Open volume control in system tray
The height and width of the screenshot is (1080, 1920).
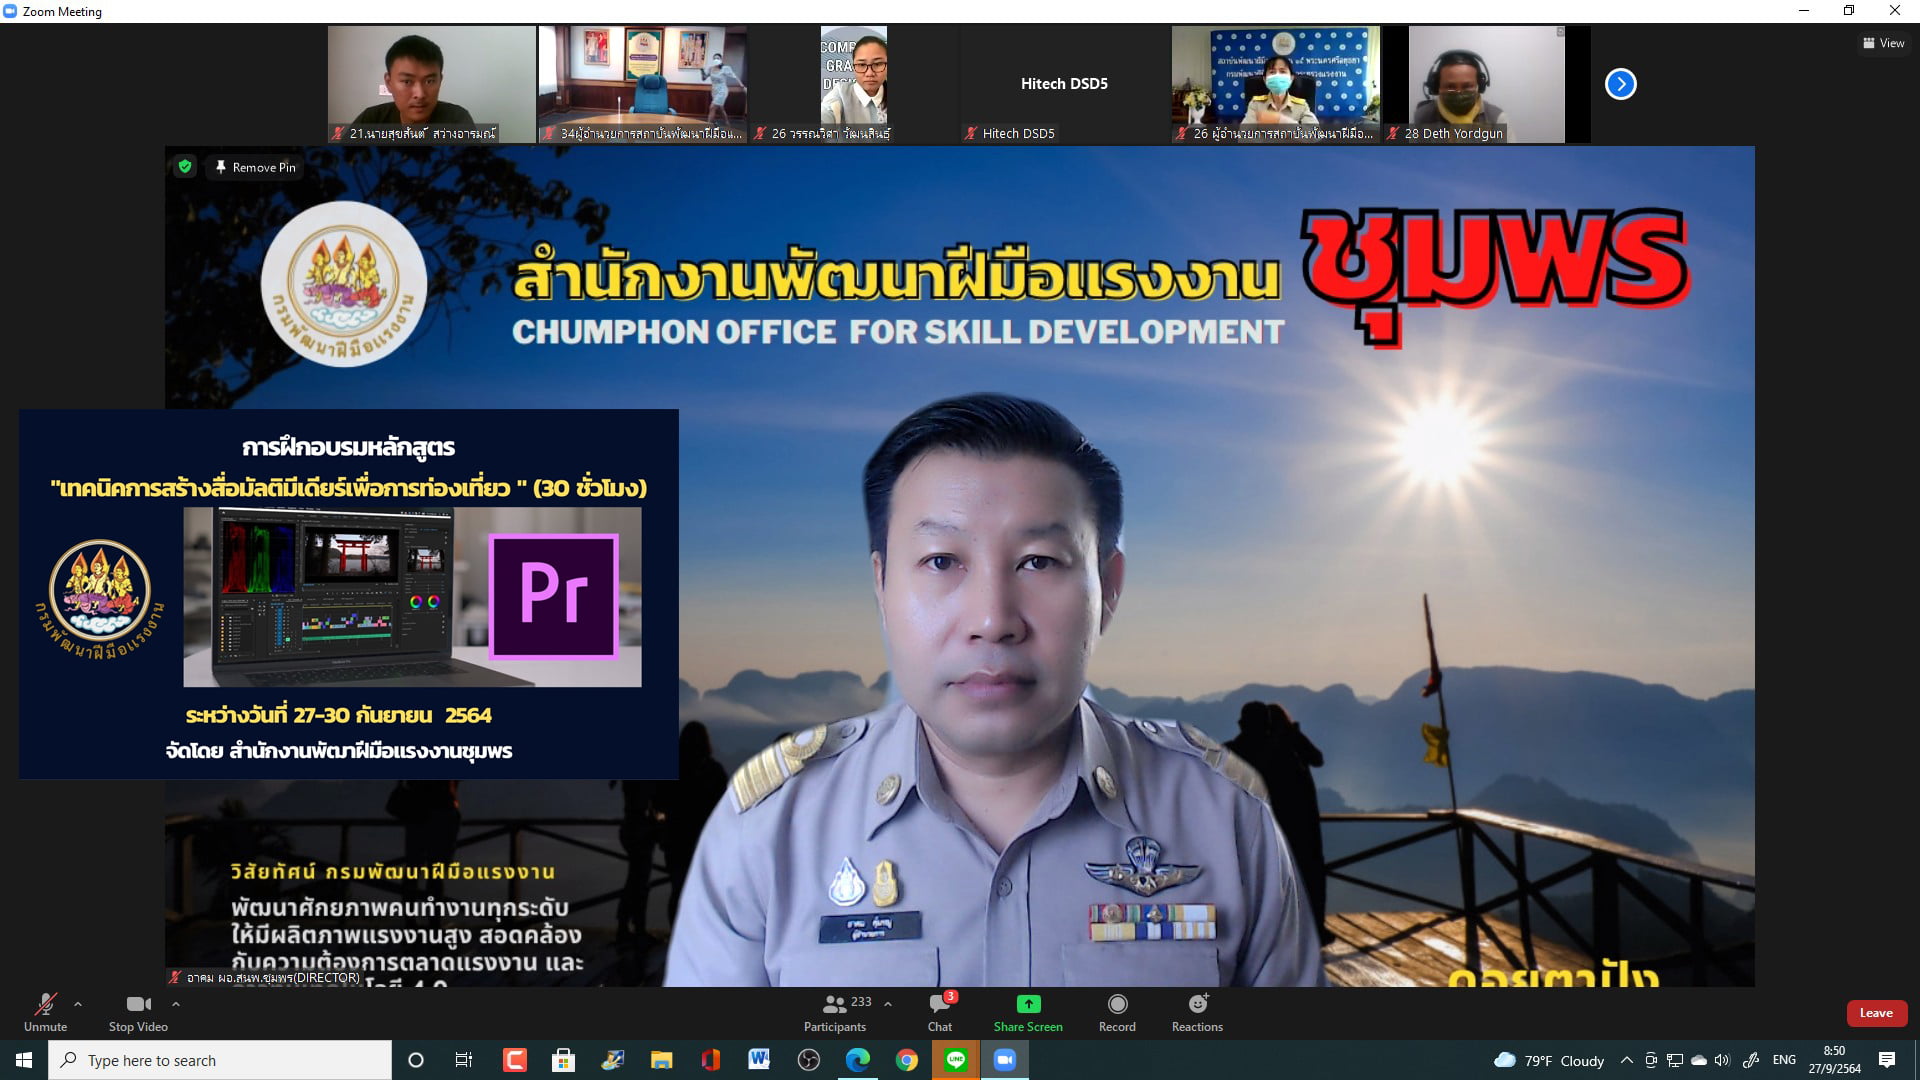1722,1060
